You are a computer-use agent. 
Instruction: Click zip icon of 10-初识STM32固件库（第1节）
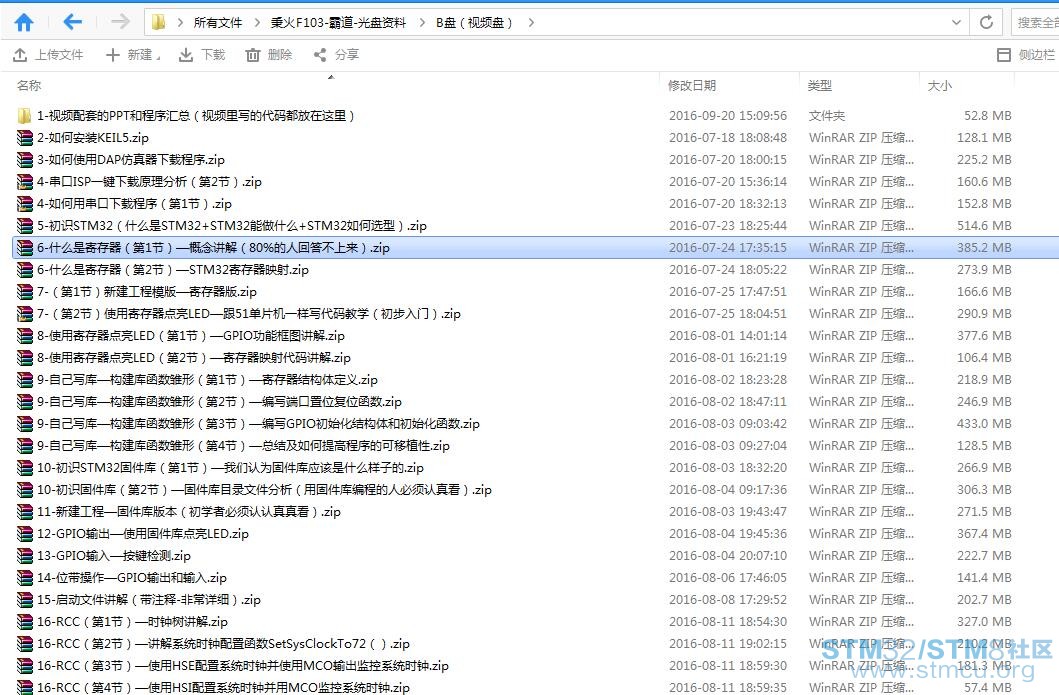(x=24, y=467)
